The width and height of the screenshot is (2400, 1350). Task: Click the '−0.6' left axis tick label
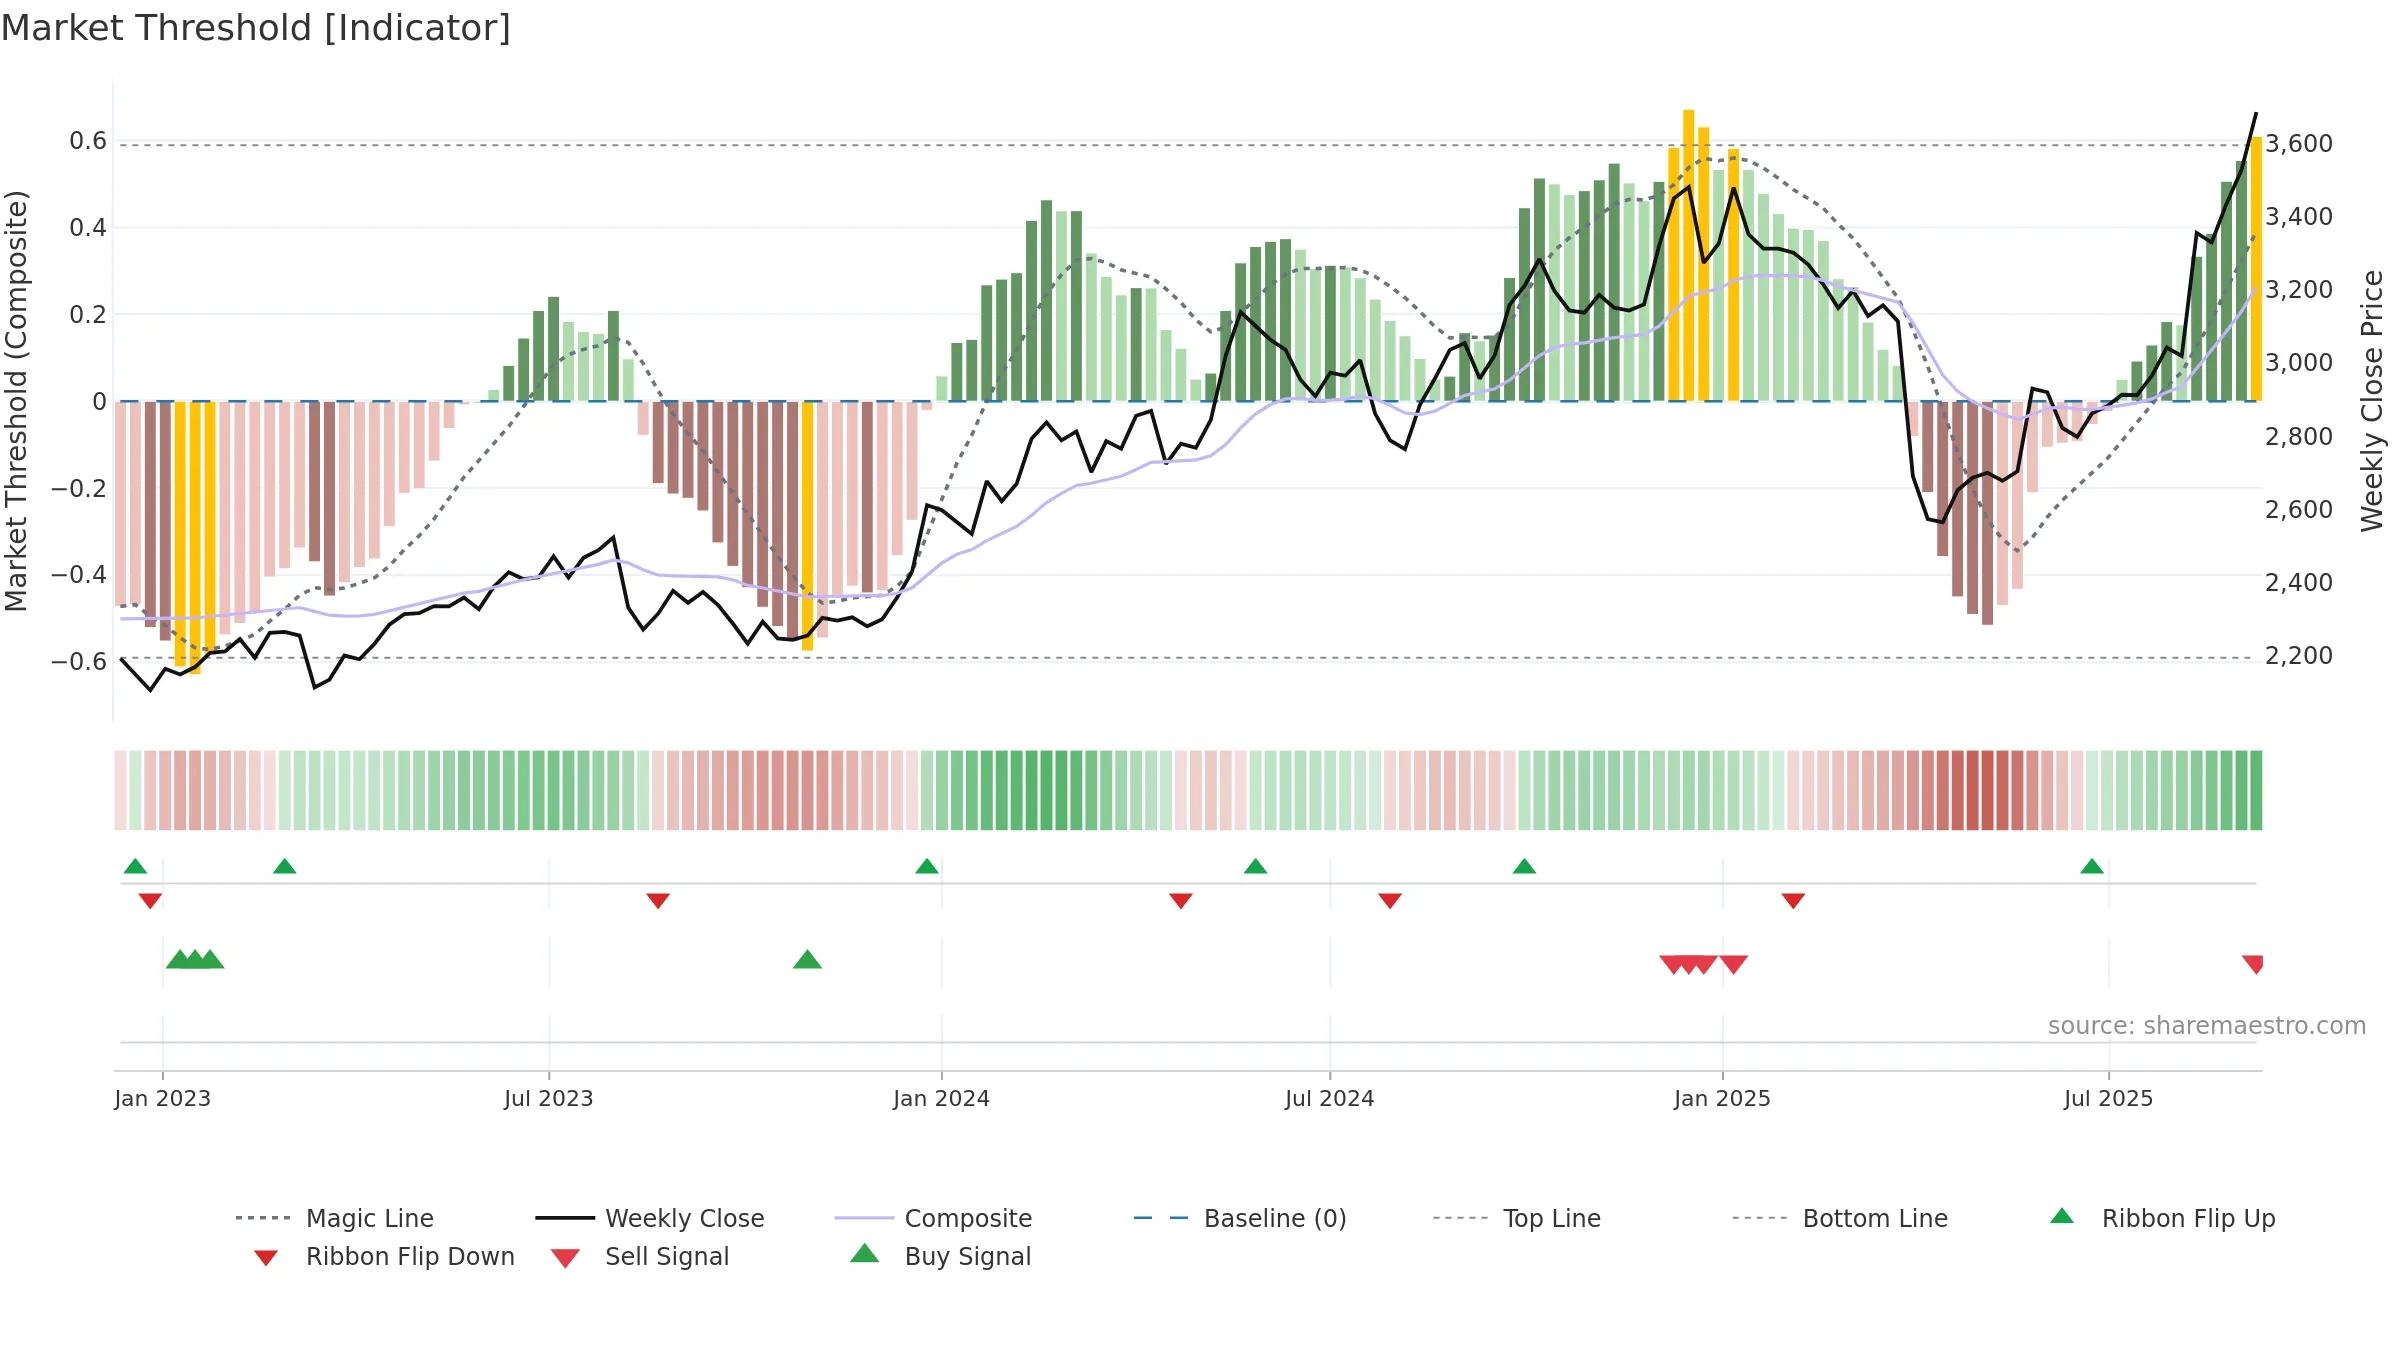[x=79, y=662]
